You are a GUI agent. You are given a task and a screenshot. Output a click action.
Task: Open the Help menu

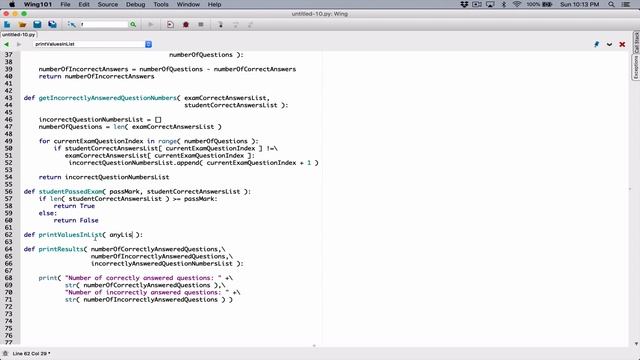point(214,4)
